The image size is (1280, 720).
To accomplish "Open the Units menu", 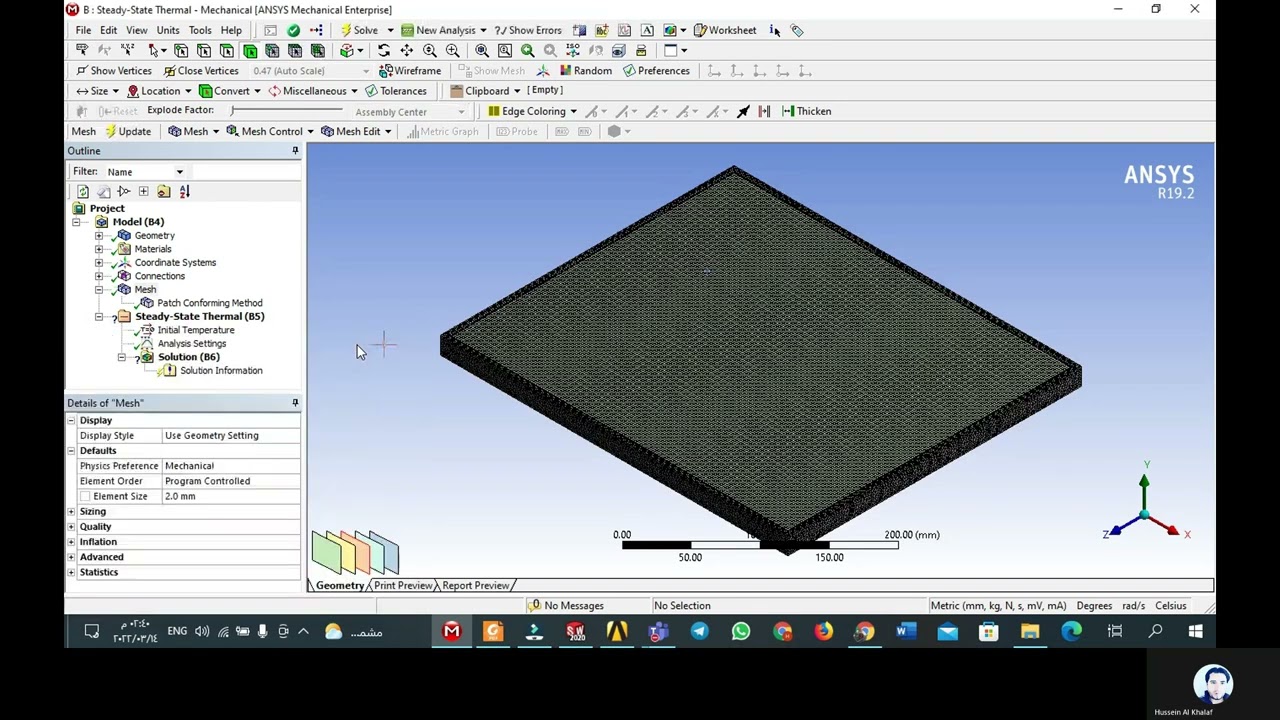I will 168,30.
